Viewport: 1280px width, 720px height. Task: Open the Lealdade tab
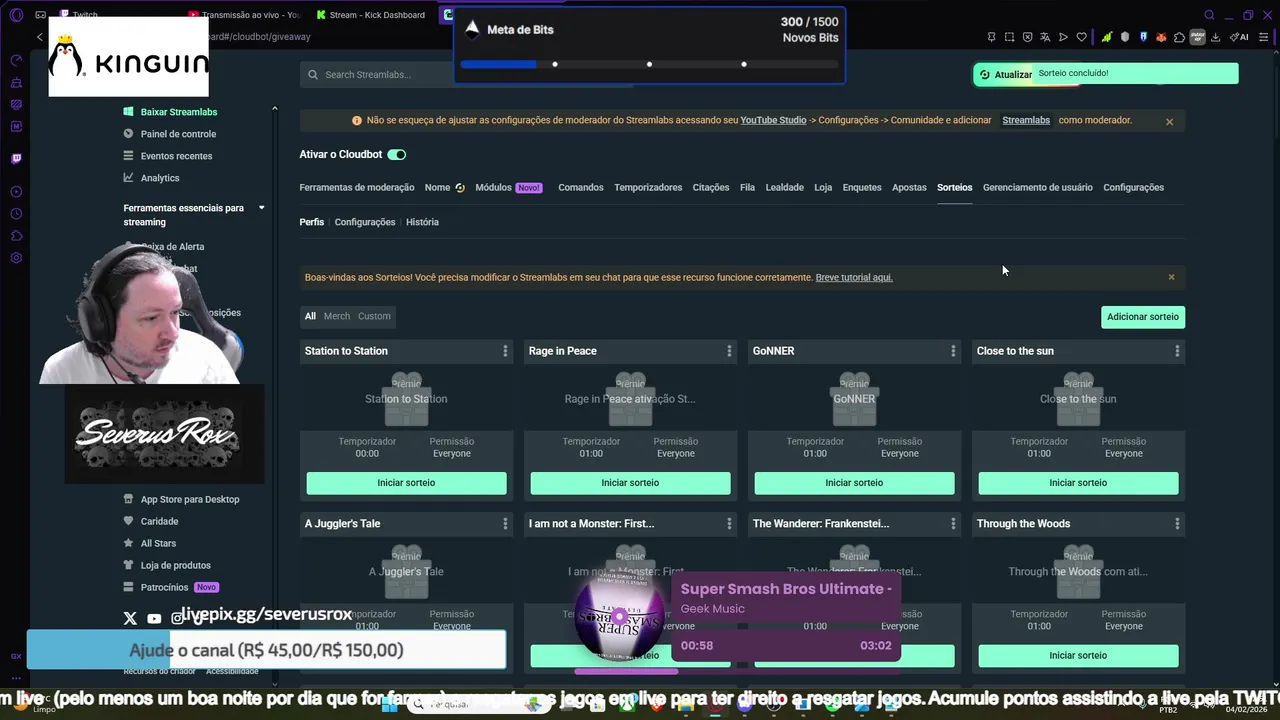click(x=784, y=187)
